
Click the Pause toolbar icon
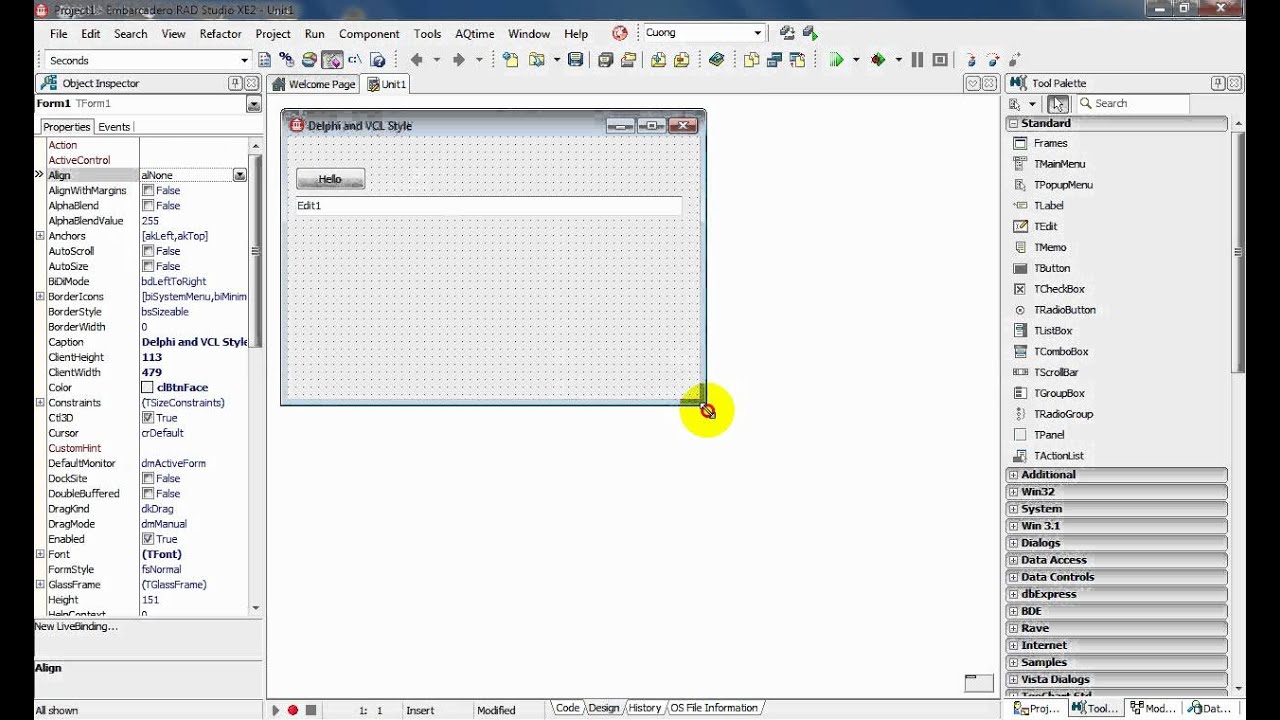917,60
